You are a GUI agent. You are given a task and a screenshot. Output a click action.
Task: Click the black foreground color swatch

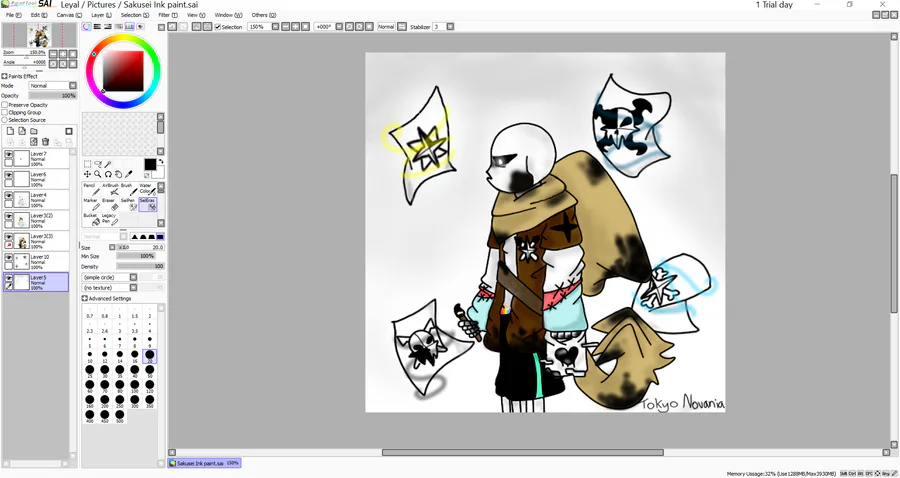click(x=150, y=164)
